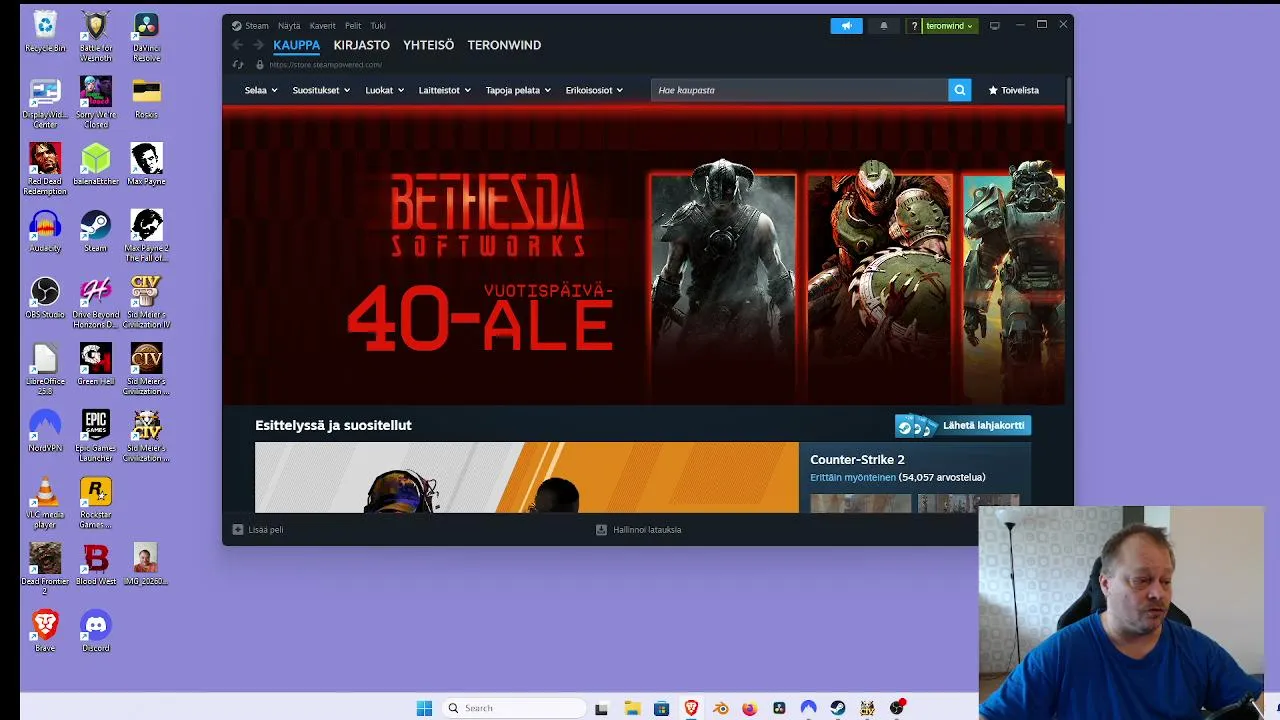Toggle Steam Big Picture mode monitor icon
The width and height of the screenshot is (1280, 720).
pyautogui.click(x=994, y=26)
